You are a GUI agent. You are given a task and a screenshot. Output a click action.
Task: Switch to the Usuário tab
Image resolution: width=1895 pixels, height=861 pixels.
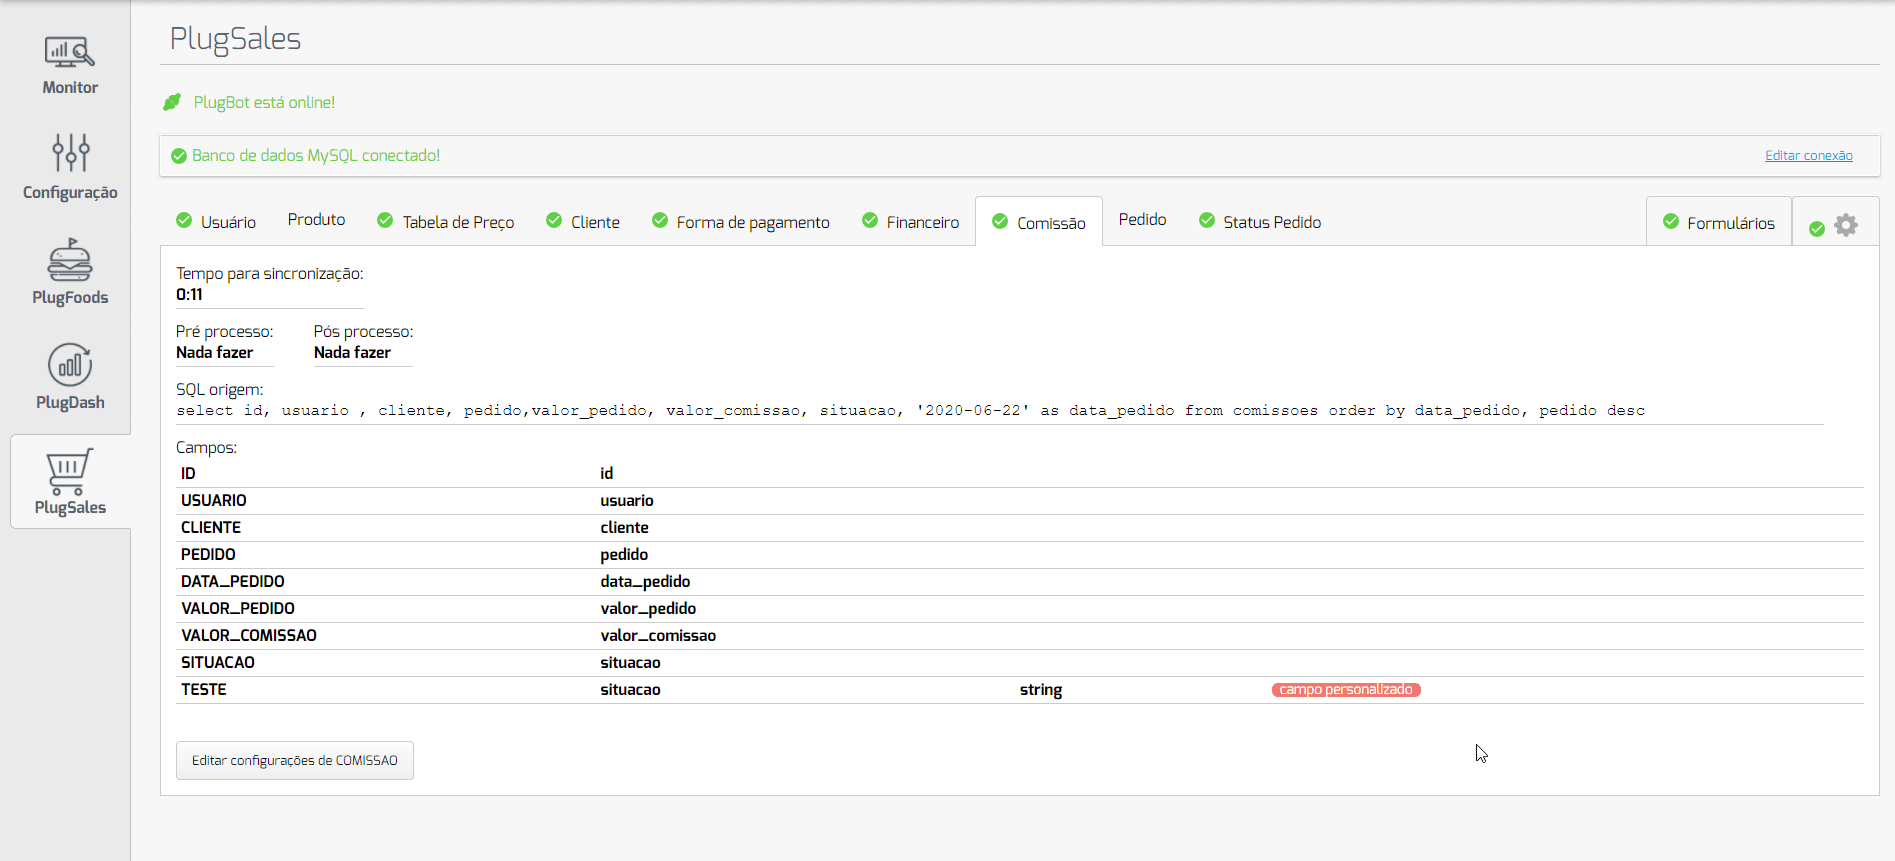point(216,221)
